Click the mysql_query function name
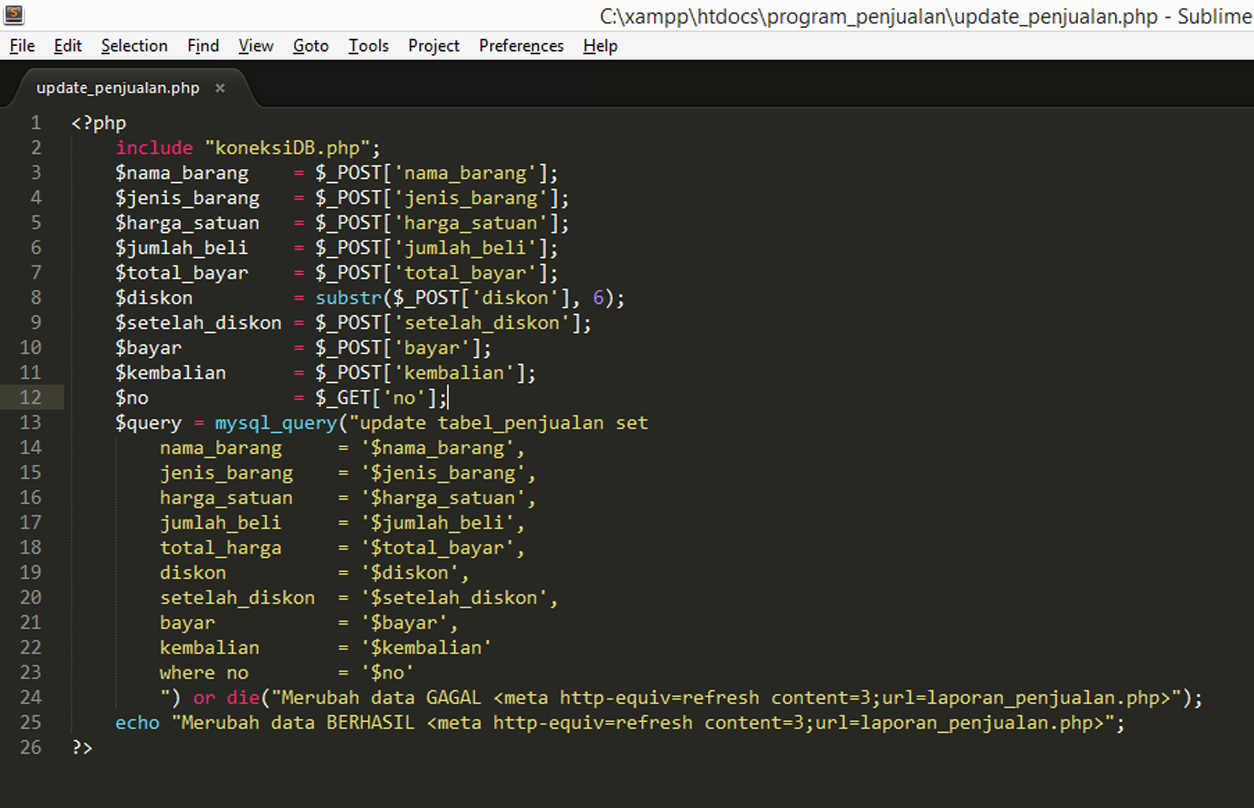This screenshot has height=808, width=1254. (x=276, y=423)
